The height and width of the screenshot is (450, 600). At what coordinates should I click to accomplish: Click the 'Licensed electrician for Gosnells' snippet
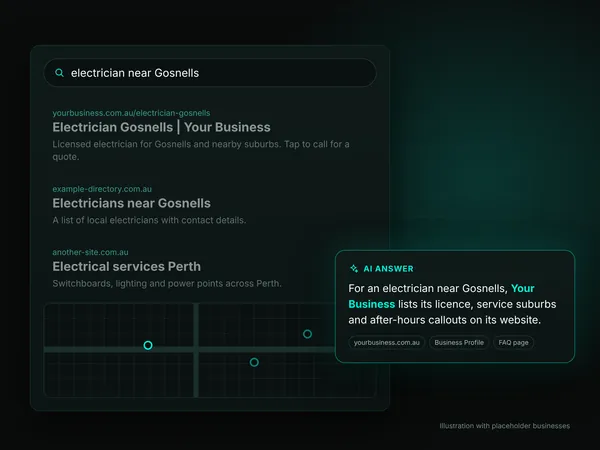pyautogui.click(x=201, y=150)
